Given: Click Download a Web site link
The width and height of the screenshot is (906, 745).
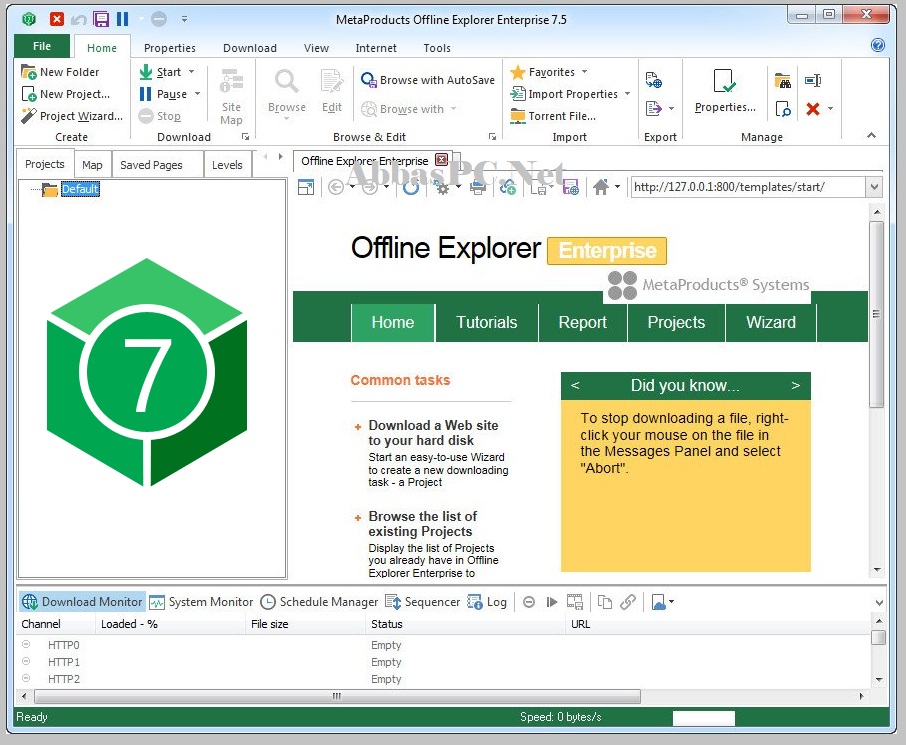Looking at the screenshot, I should click(x=433, y=433).
